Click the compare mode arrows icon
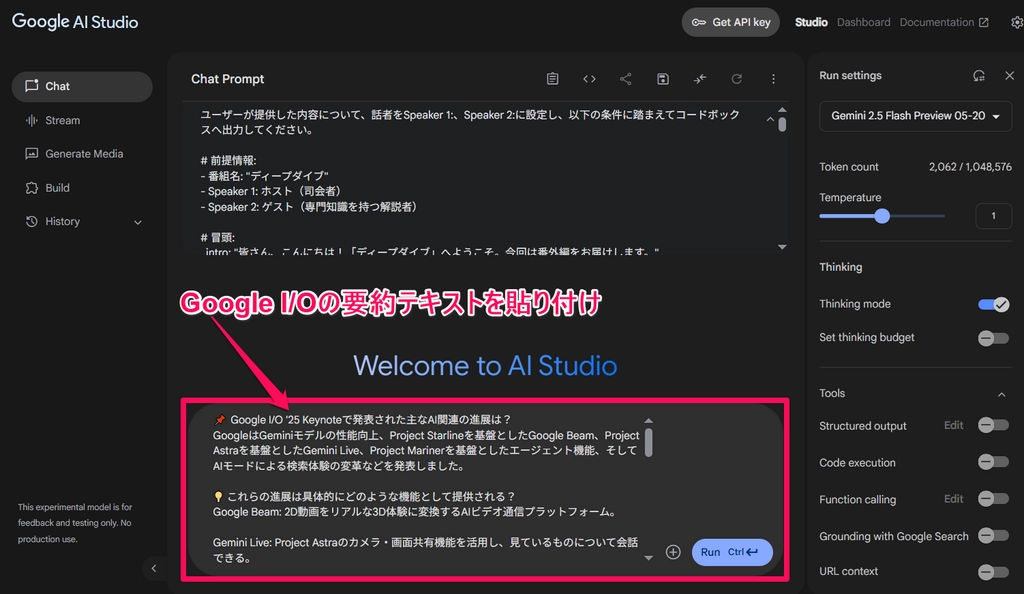This screenshot has height=594, width=1024. coord(699,79)
